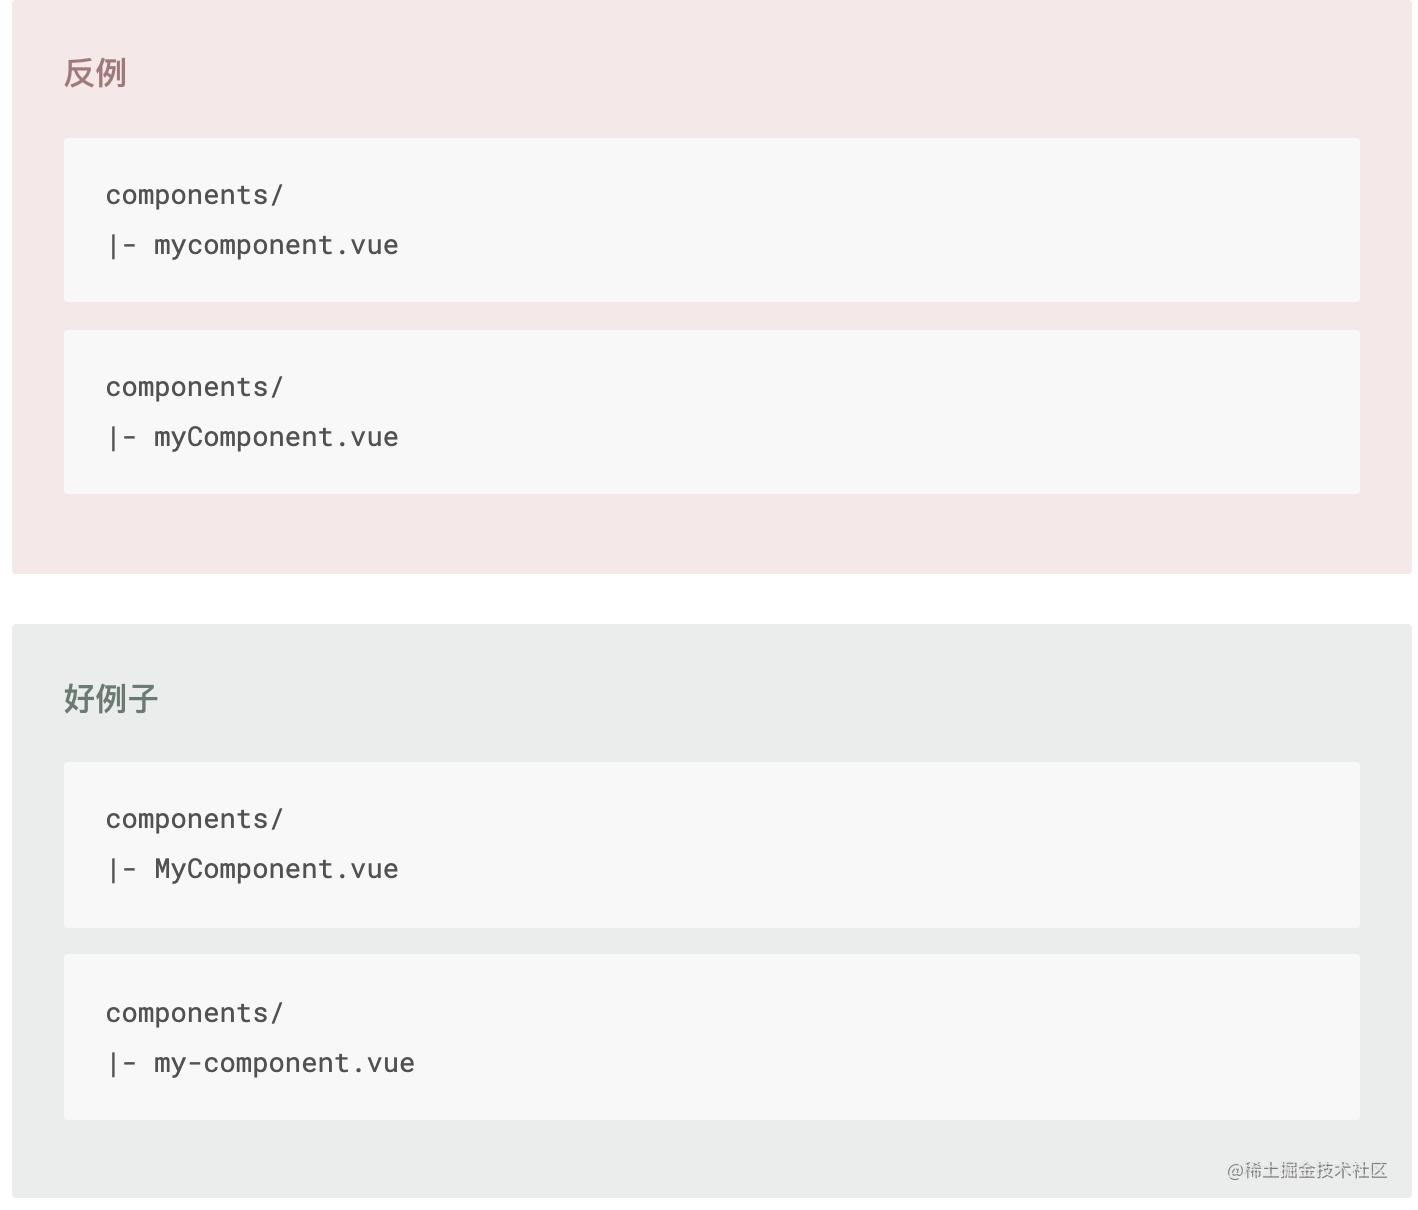Click the 子 character in 好例子 heading
This screenshot has width=1418, height=1210.
[143, 698]
